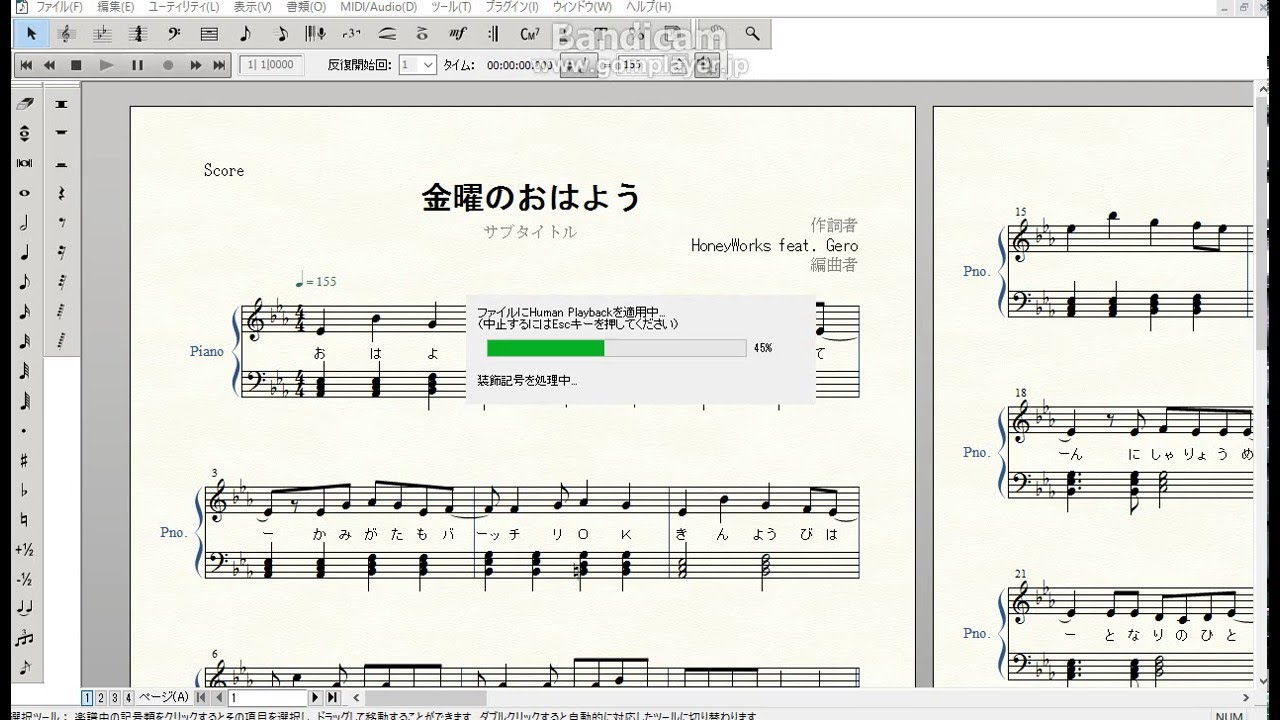Image resolution: width=1280 pixels, height=720 pixels.
Task: Select the sharp accidental icon
Action: coord(25,461)
